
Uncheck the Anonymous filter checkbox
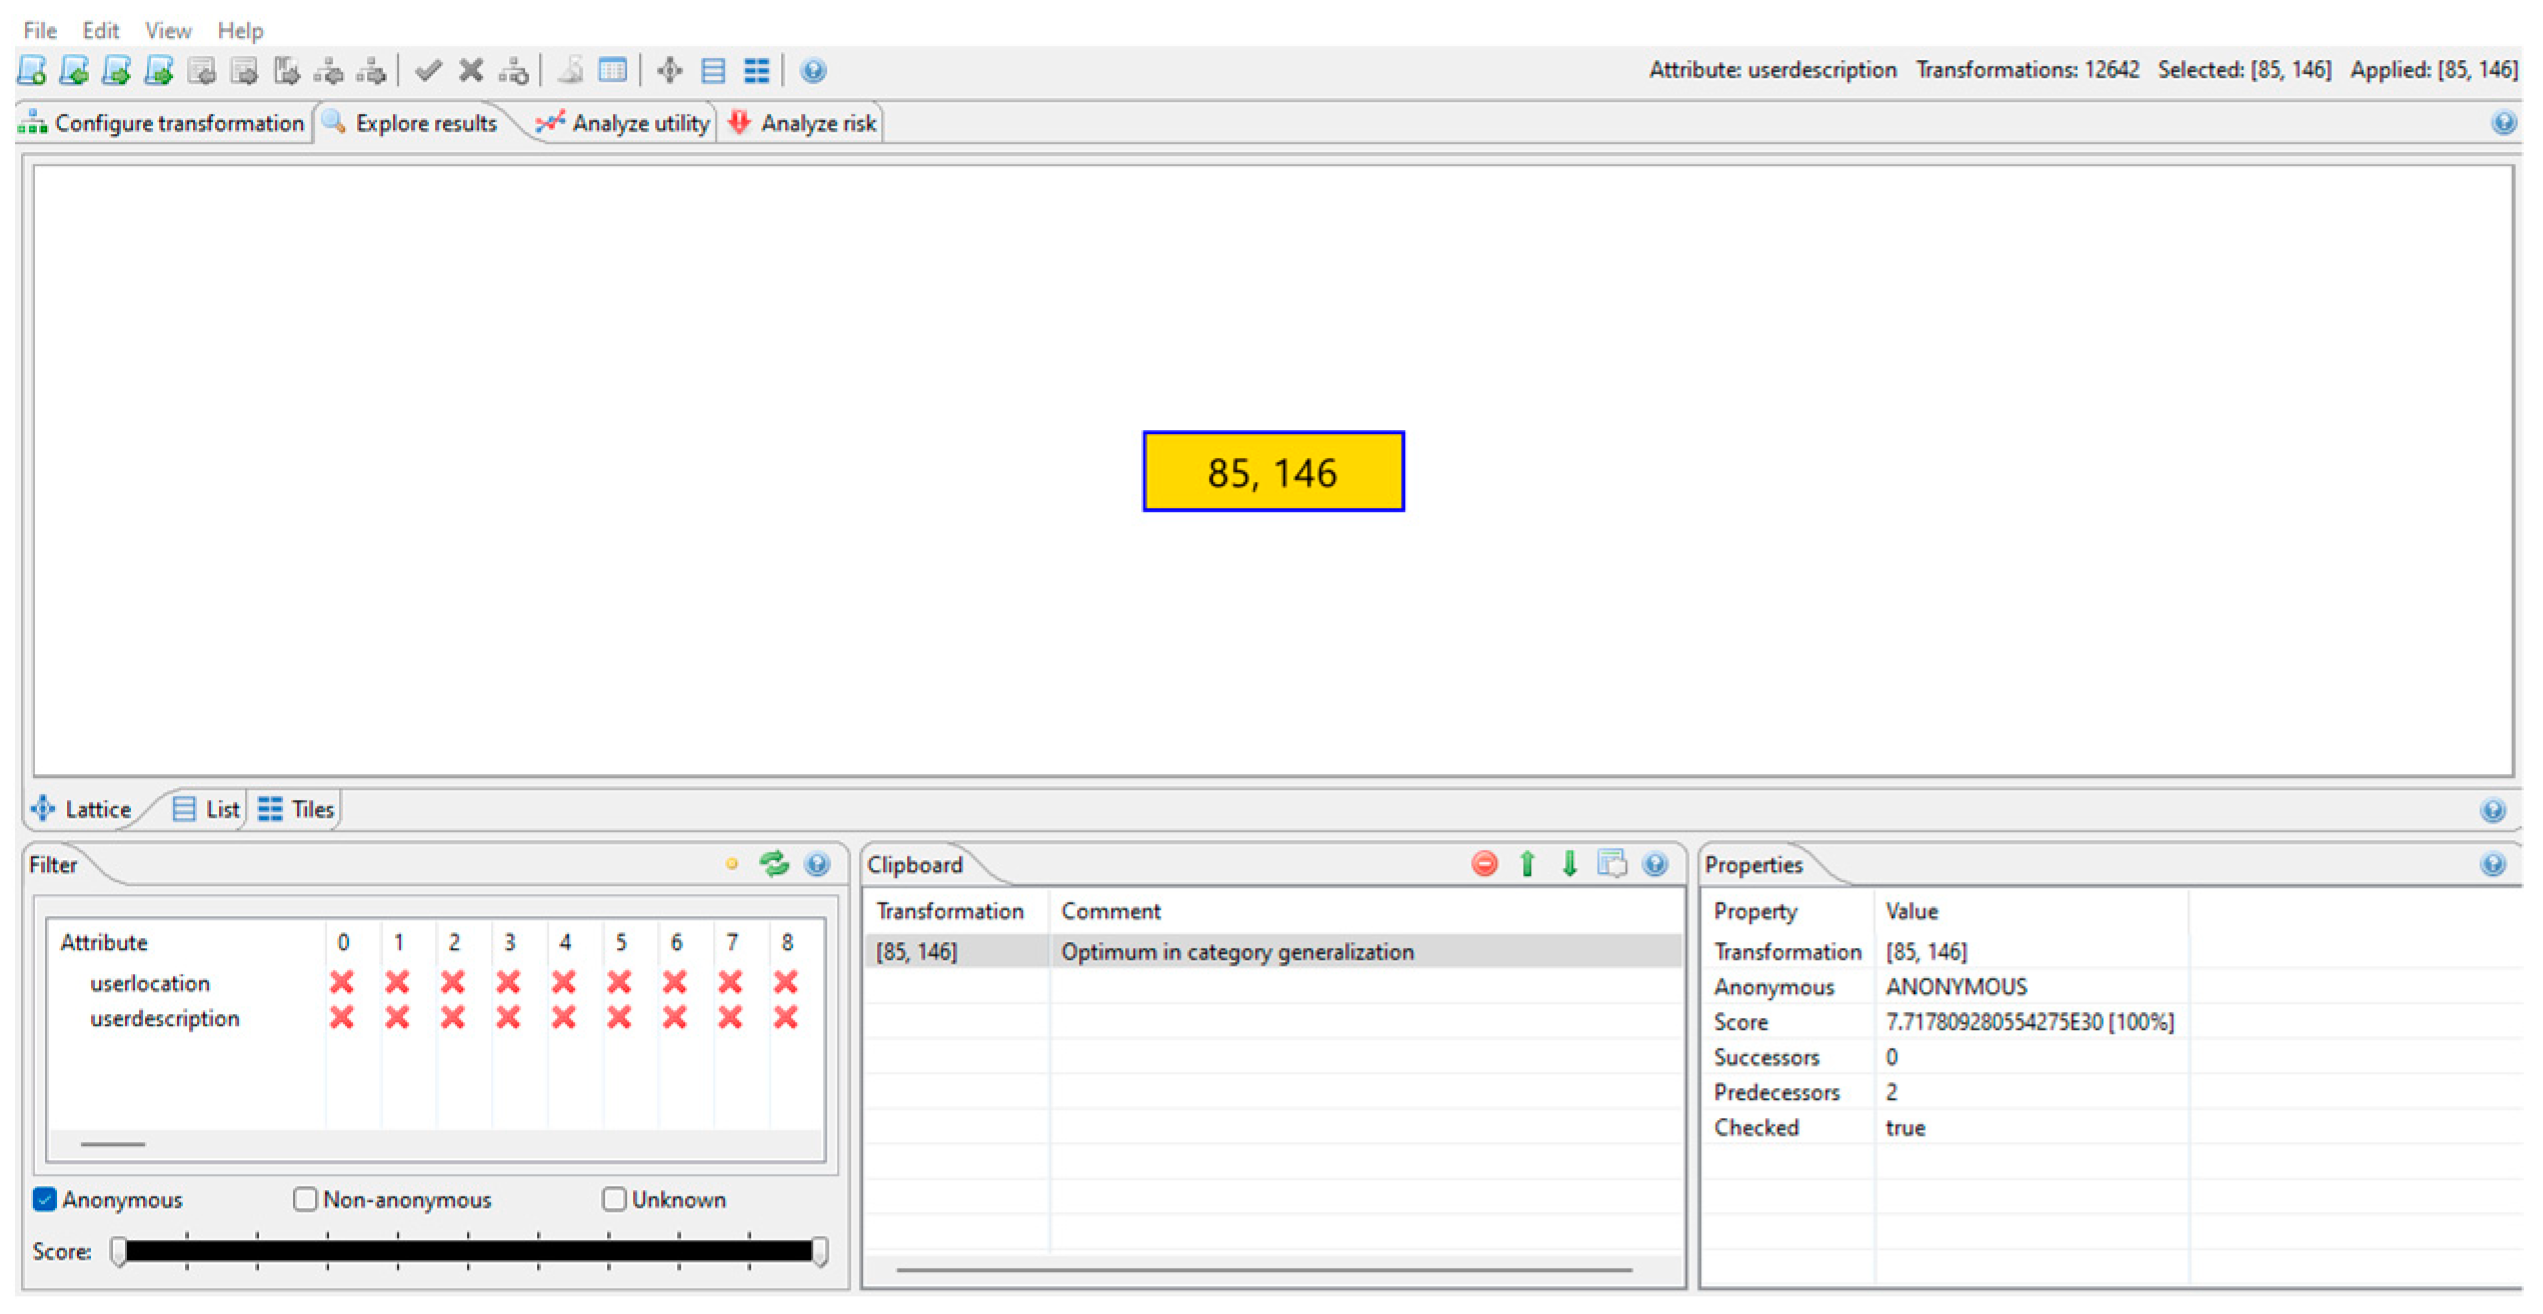coord(45,1199)
